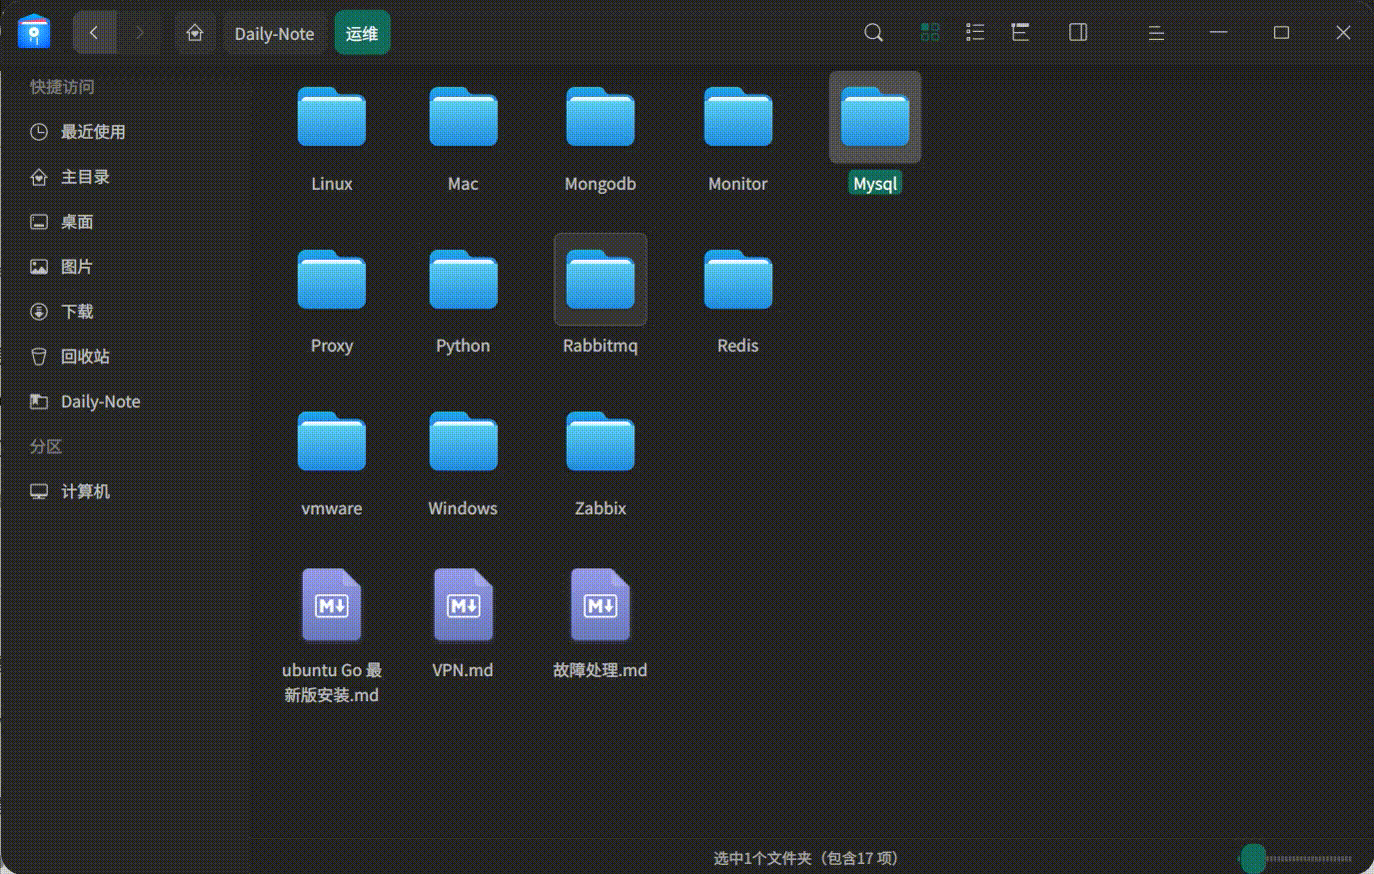
Task: Select the Zabbix folder icon
Action: (600, 441)
